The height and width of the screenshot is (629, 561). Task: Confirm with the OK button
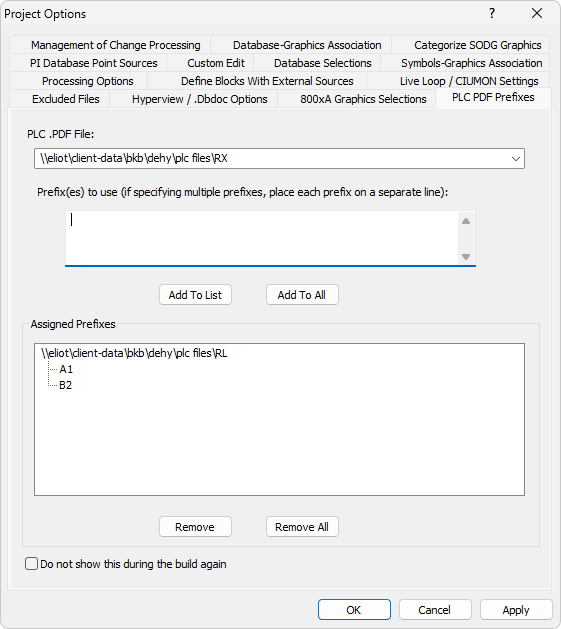(x=354, y=610)
